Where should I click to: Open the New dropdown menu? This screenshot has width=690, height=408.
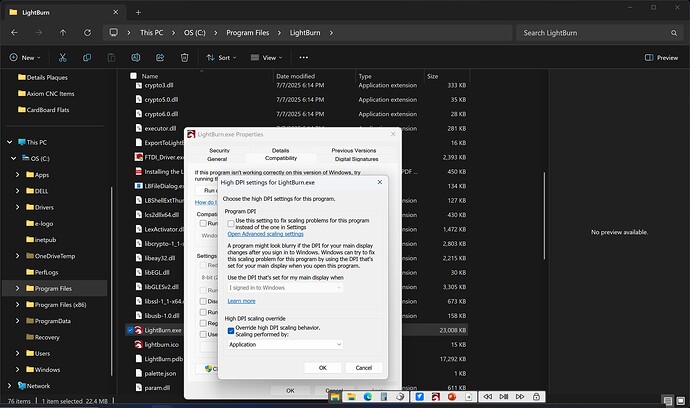(x=25, y=58)
